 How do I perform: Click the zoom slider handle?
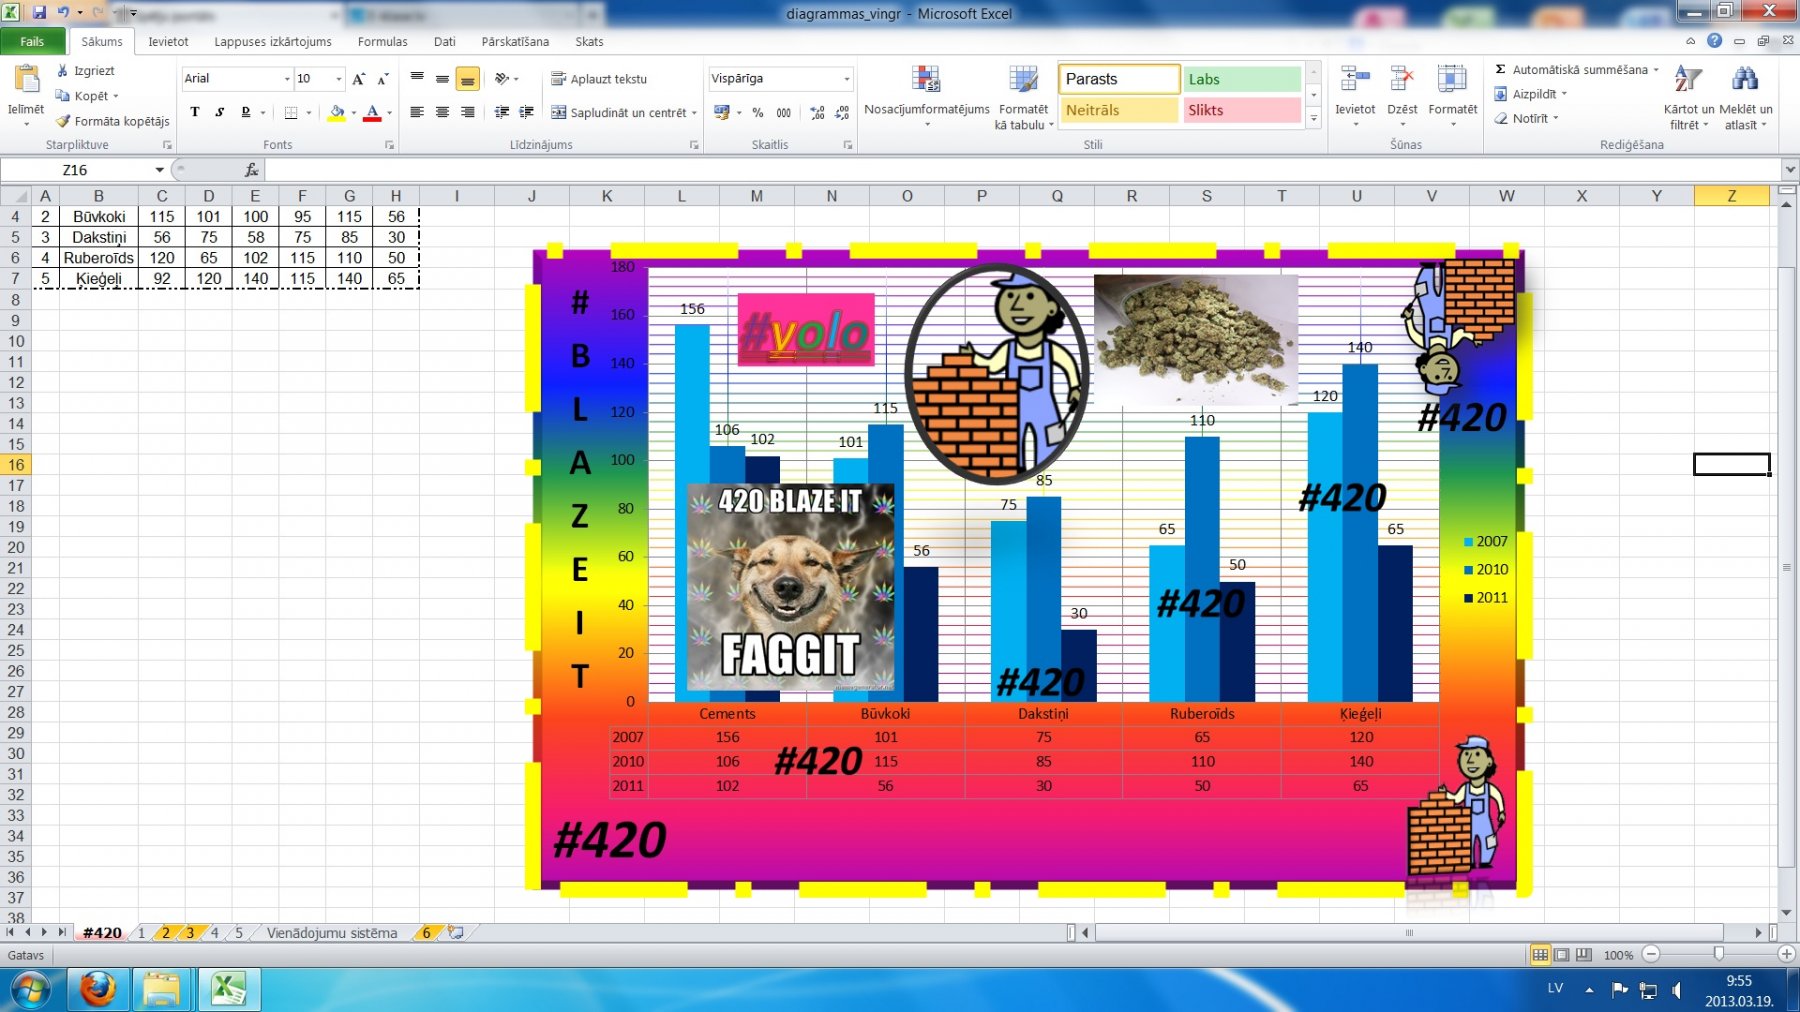[1718, 955]
